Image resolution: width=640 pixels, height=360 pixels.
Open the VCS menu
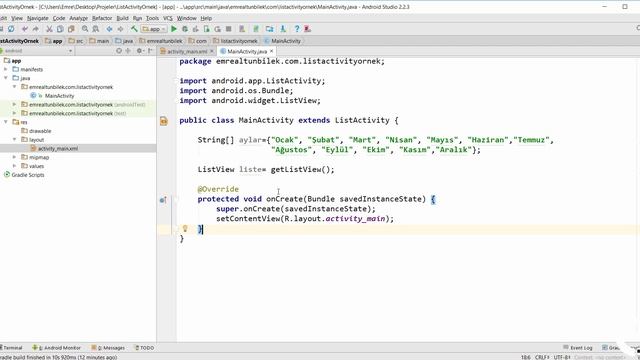[168, 18]
